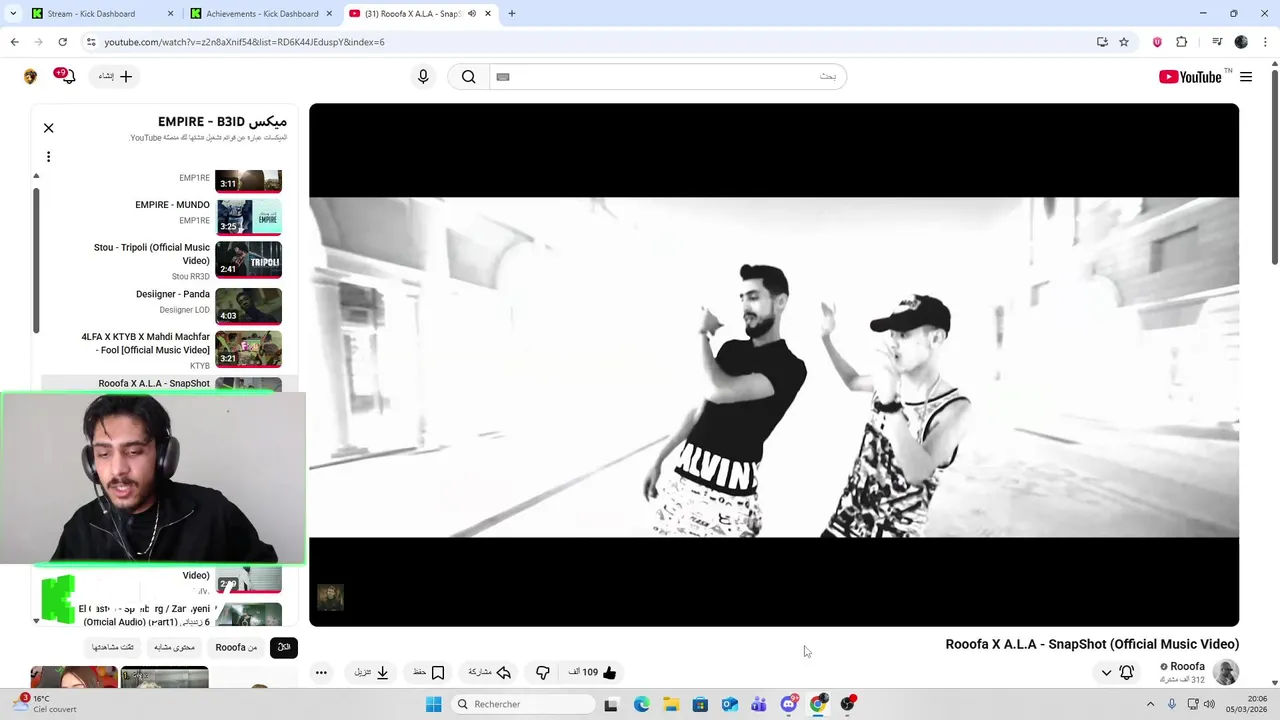1280x720 pixels.
Task: Install app icon in address bar
Action: (x=1102, y=42)
